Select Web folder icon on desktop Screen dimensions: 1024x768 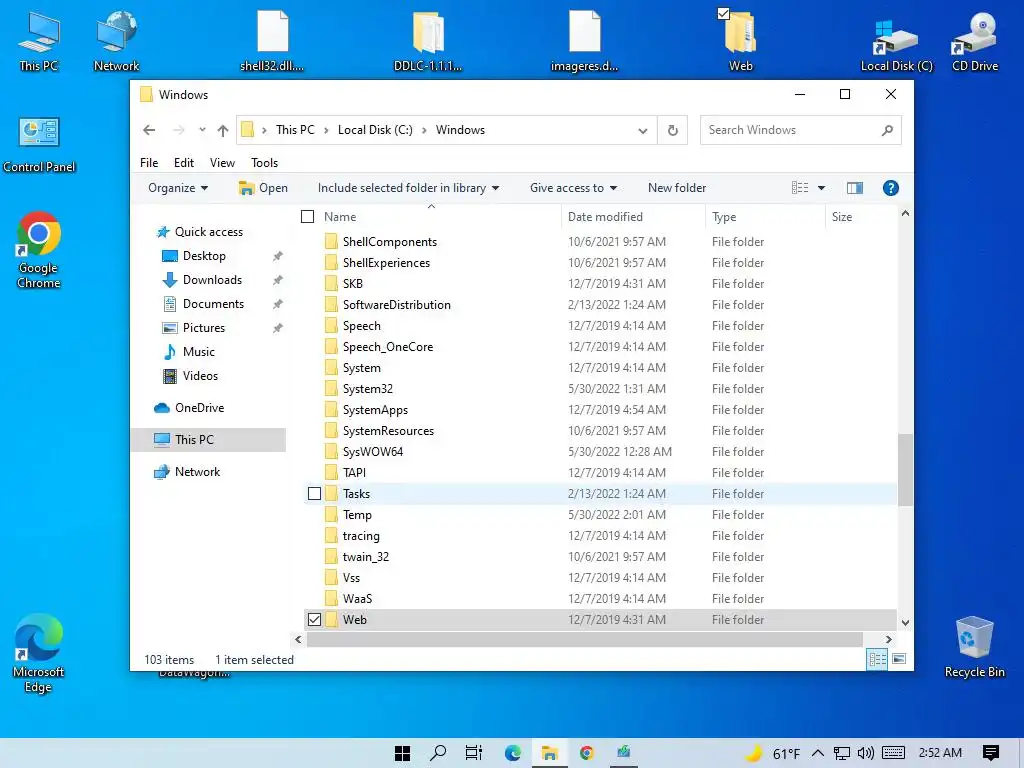741,41
